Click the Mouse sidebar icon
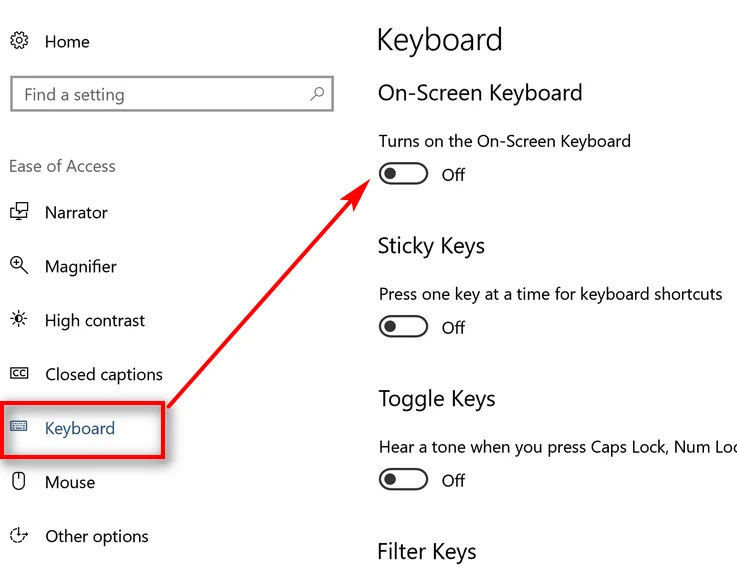The height and width of the screenshot is (568, 737). [x=19, y=482]
